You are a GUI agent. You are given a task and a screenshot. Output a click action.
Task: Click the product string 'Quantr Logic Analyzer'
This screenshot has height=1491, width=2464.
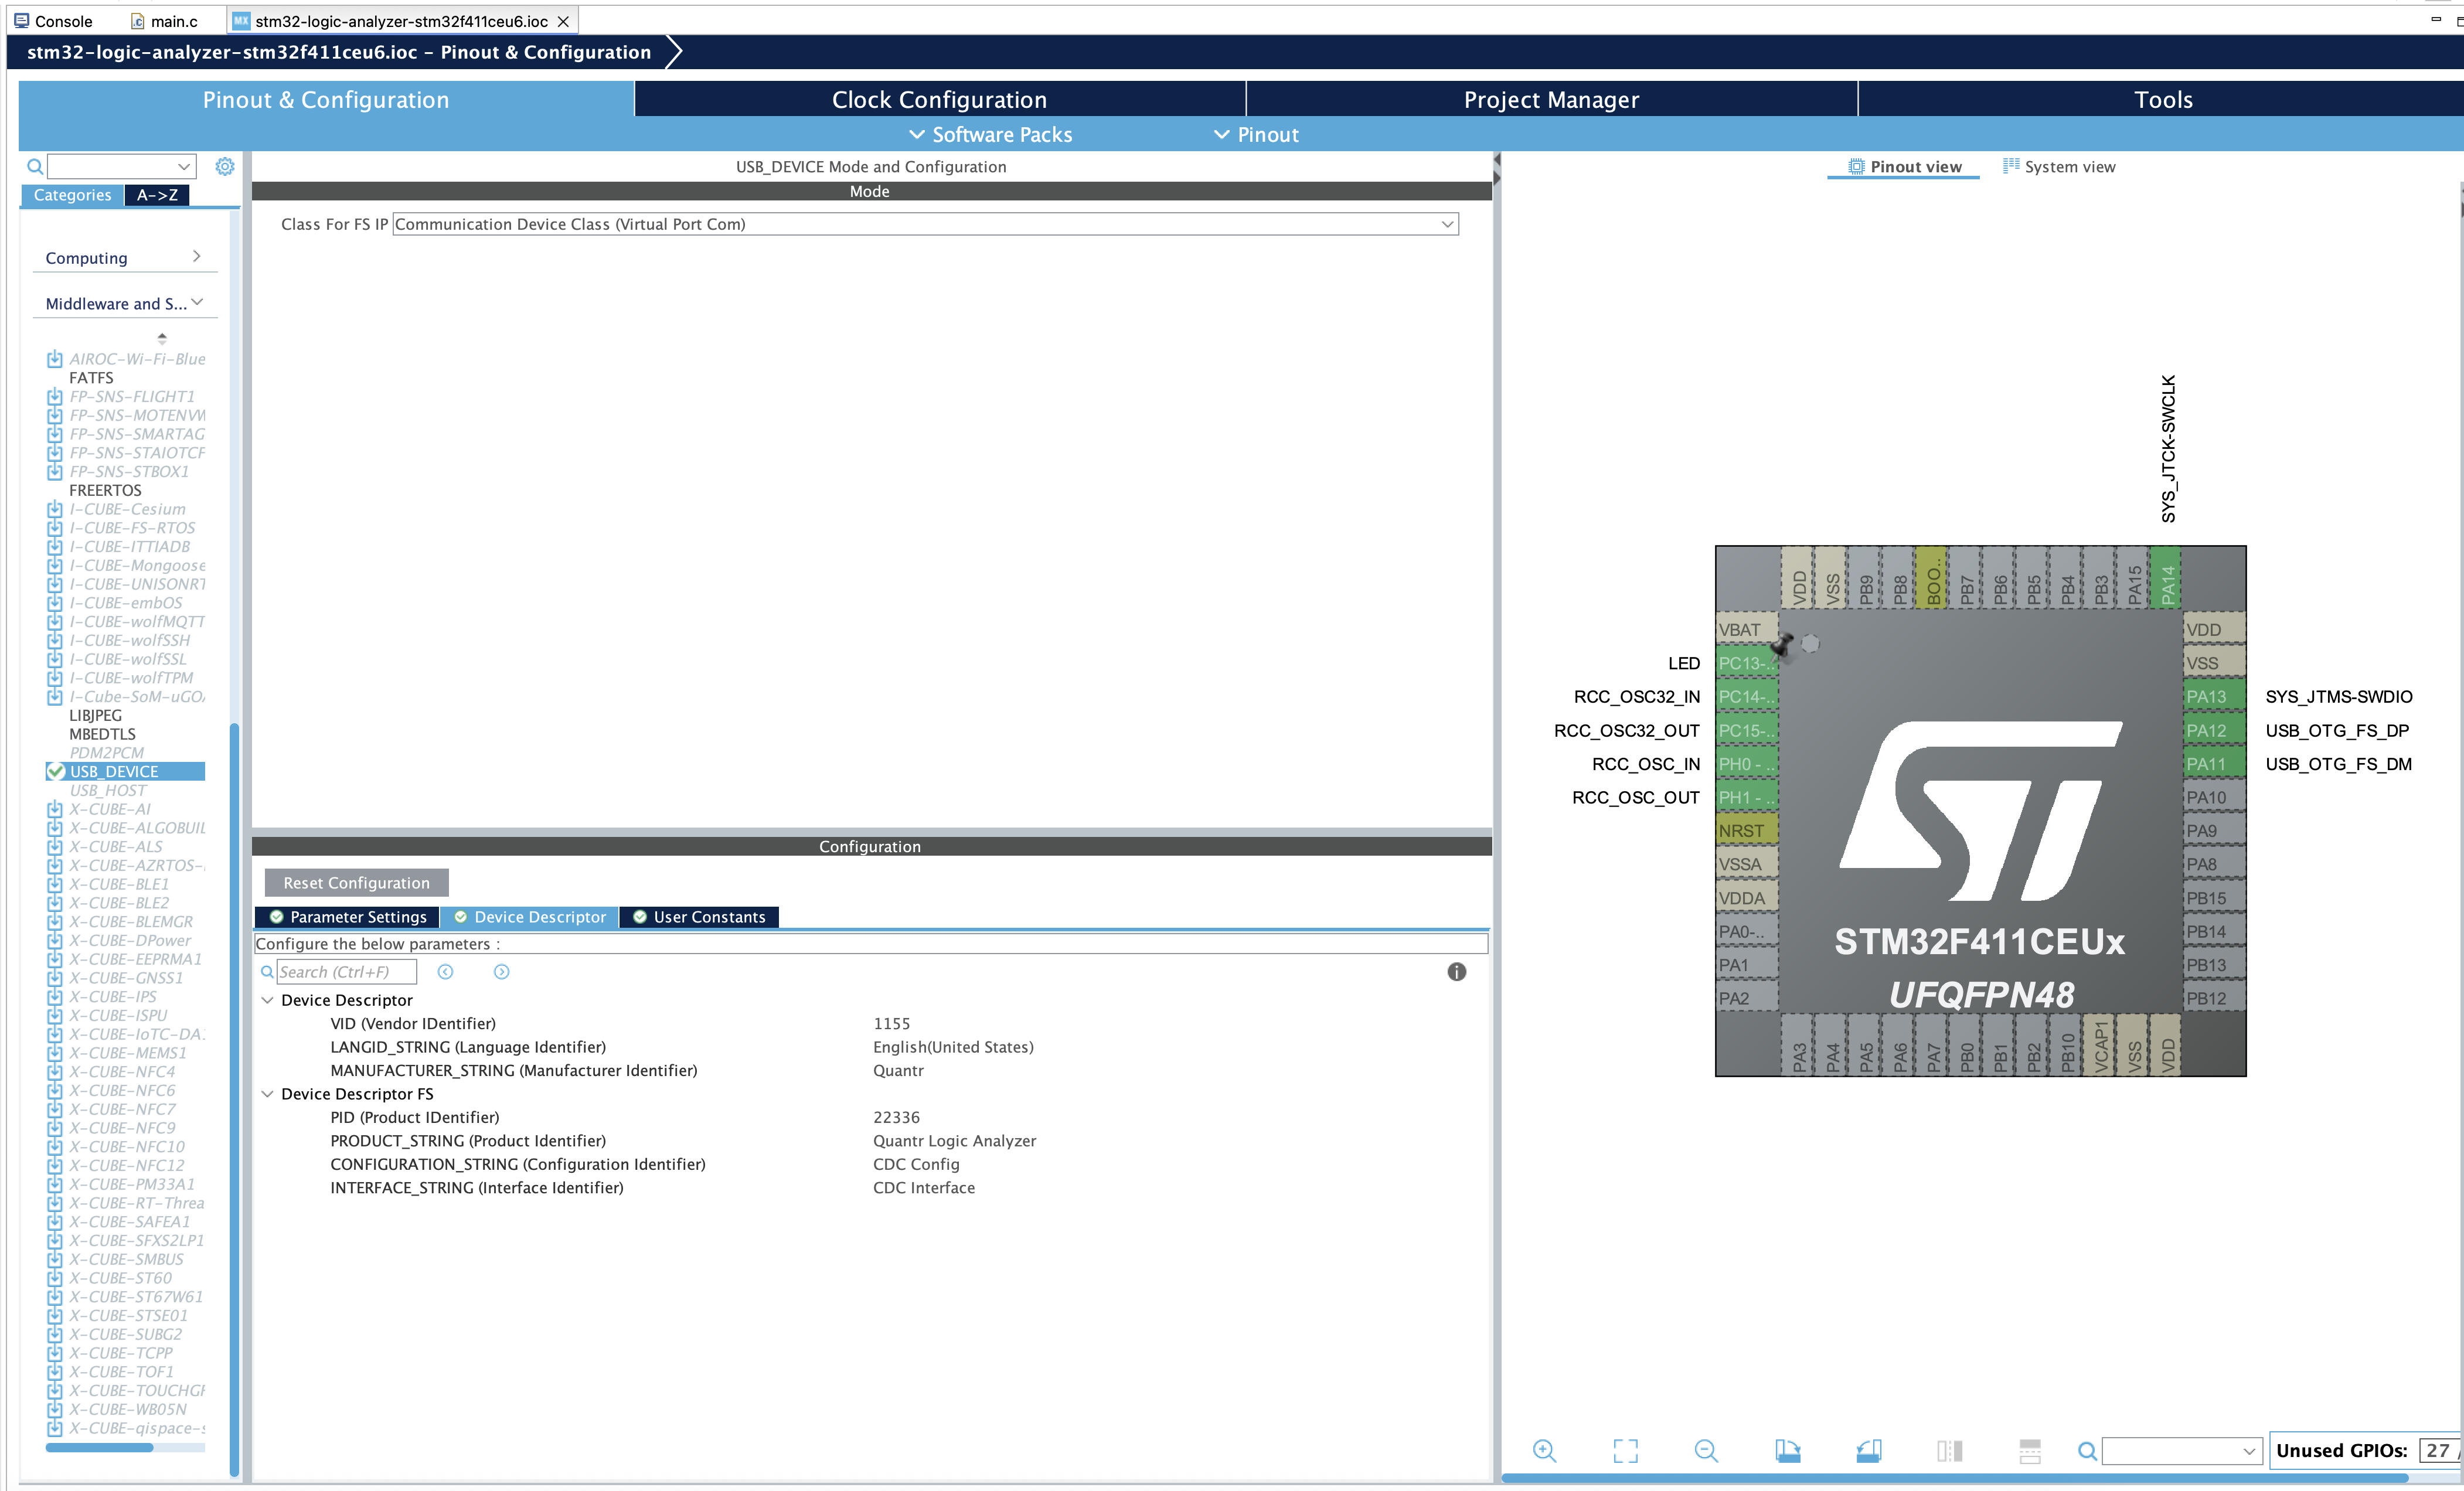point(954,1141)
